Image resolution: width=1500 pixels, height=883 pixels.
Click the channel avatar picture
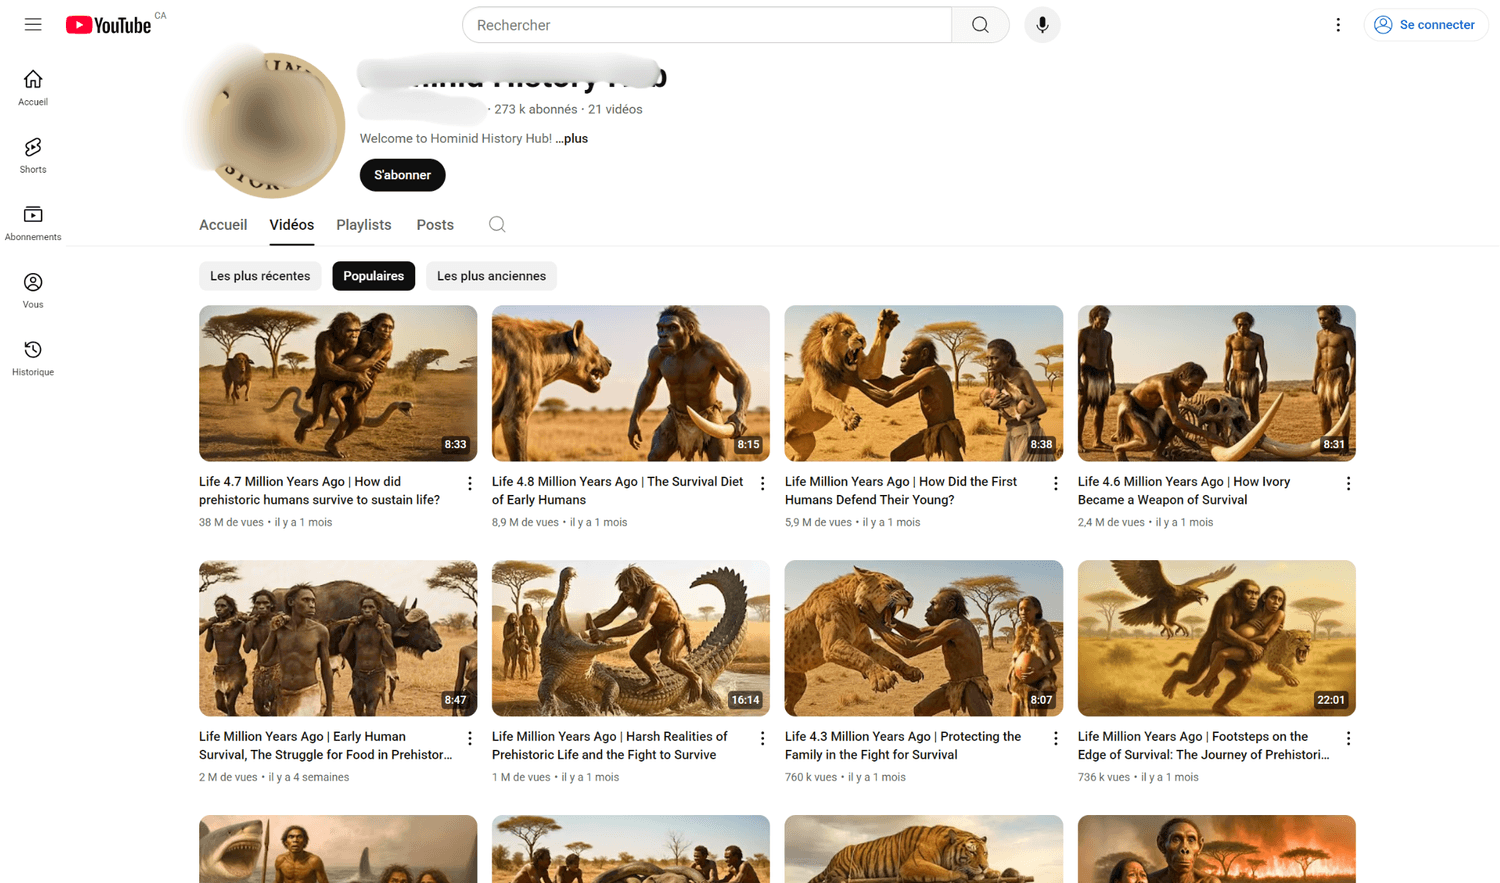click(x=271, y=124)
